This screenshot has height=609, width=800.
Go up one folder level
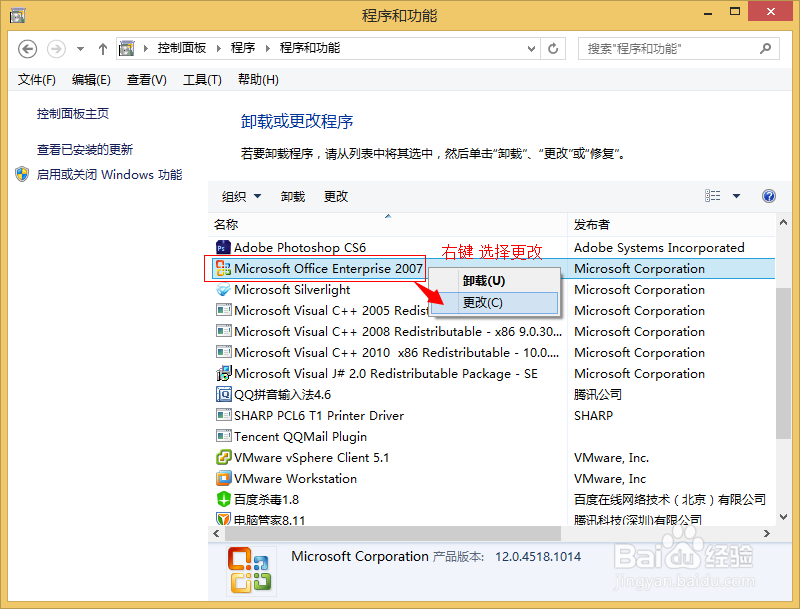click(103, 49)
